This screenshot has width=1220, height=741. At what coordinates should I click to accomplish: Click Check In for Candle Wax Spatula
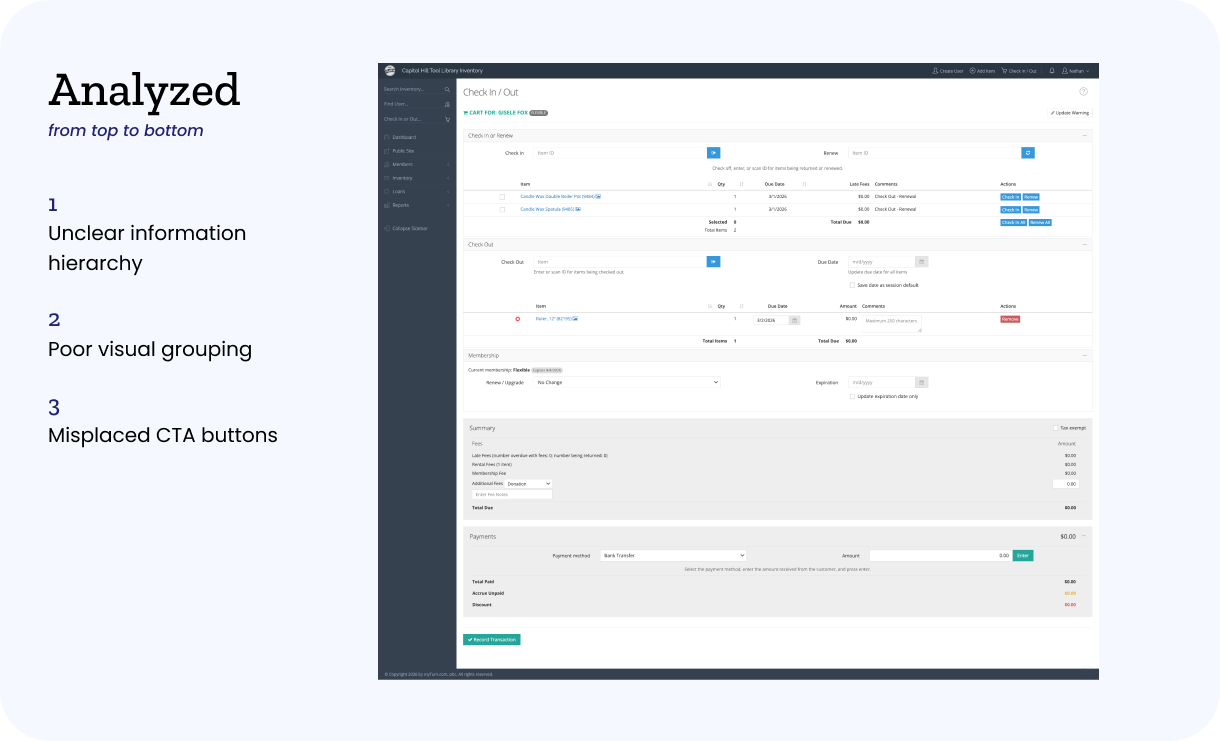pos(1010,210)
